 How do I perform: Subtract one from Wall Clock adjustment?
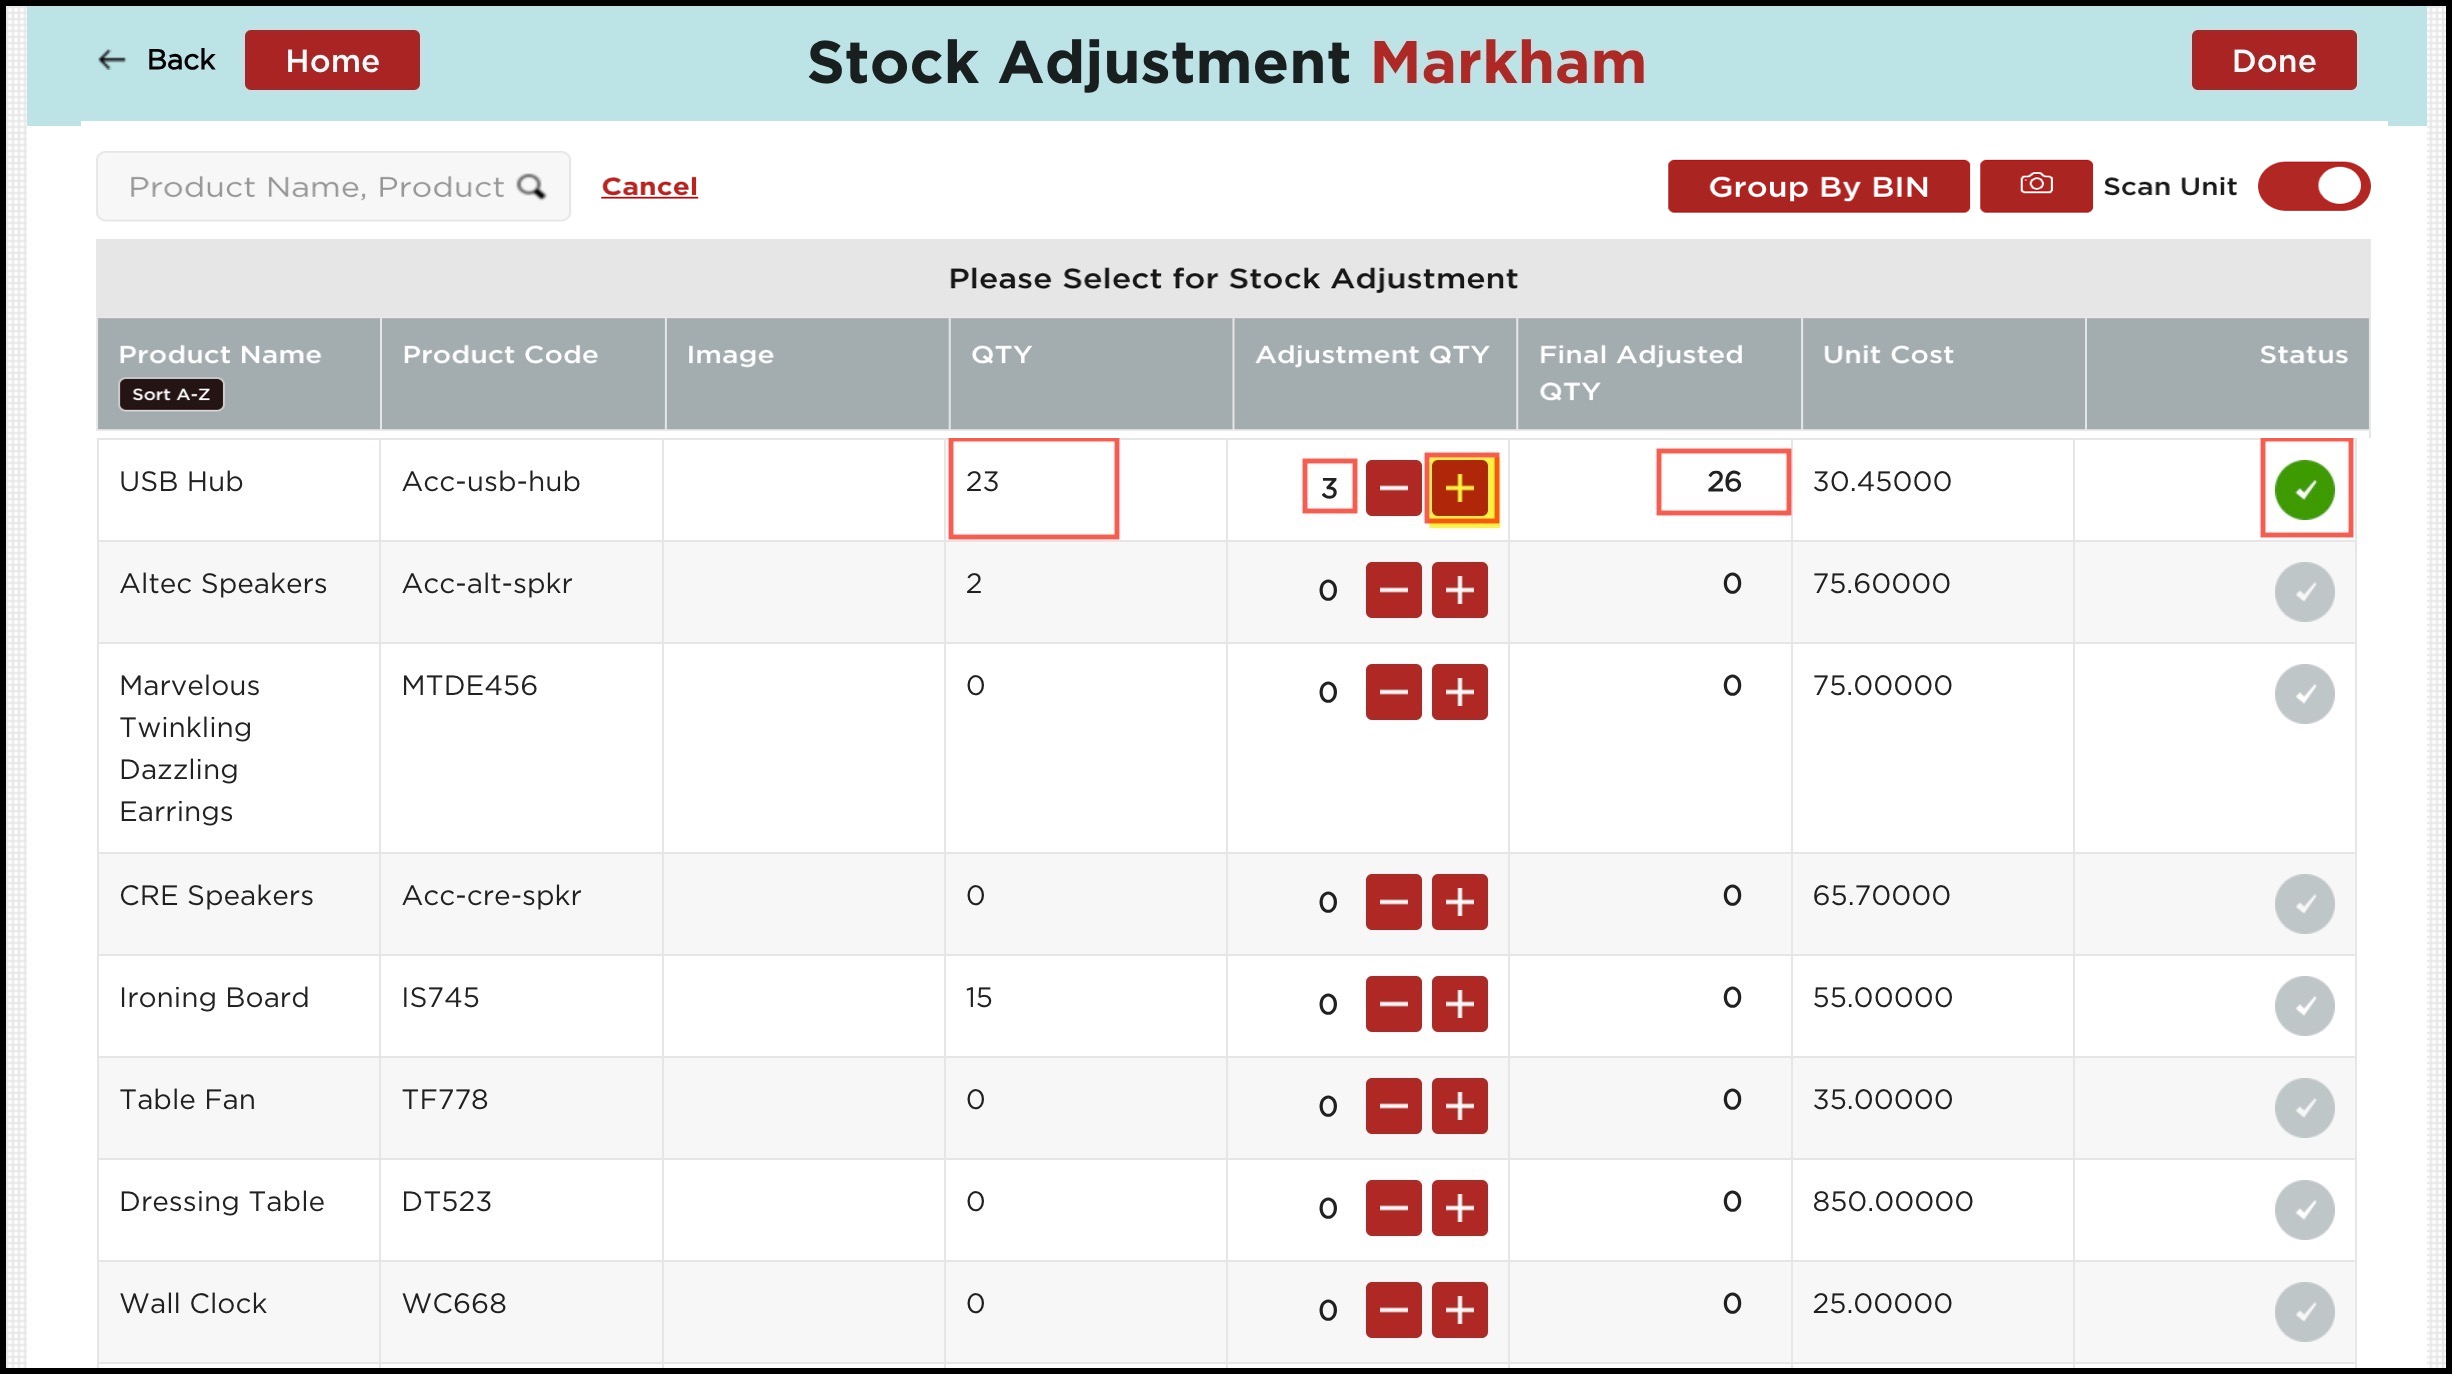click(1393, 1310)
